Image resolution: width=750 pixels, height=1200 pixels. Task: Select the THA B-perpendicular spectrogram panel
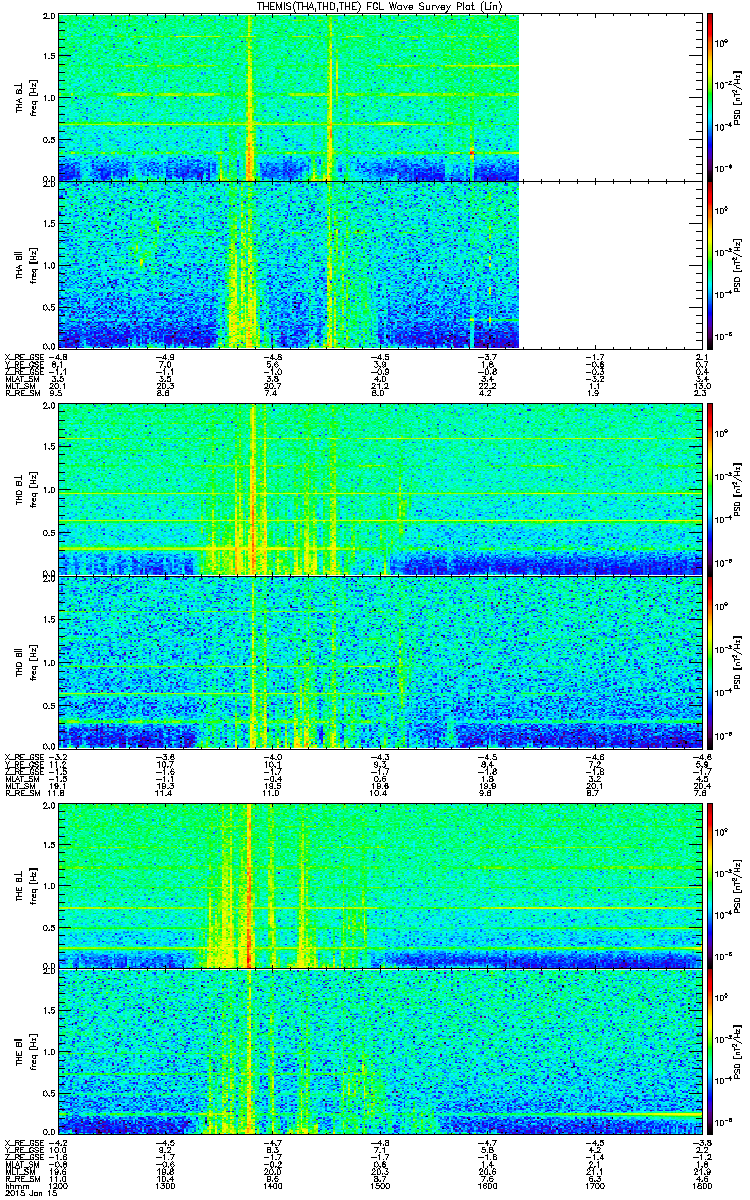tap(289, 96)
